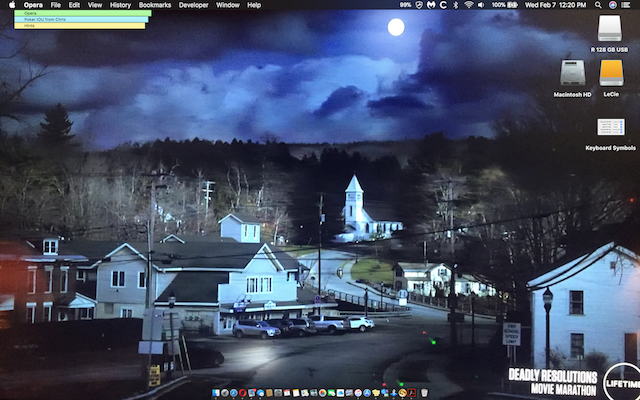Image resolution: width=640 pixels, height=400 pixels.
Task: Open the volume control in menu bar
Action: 481,5
